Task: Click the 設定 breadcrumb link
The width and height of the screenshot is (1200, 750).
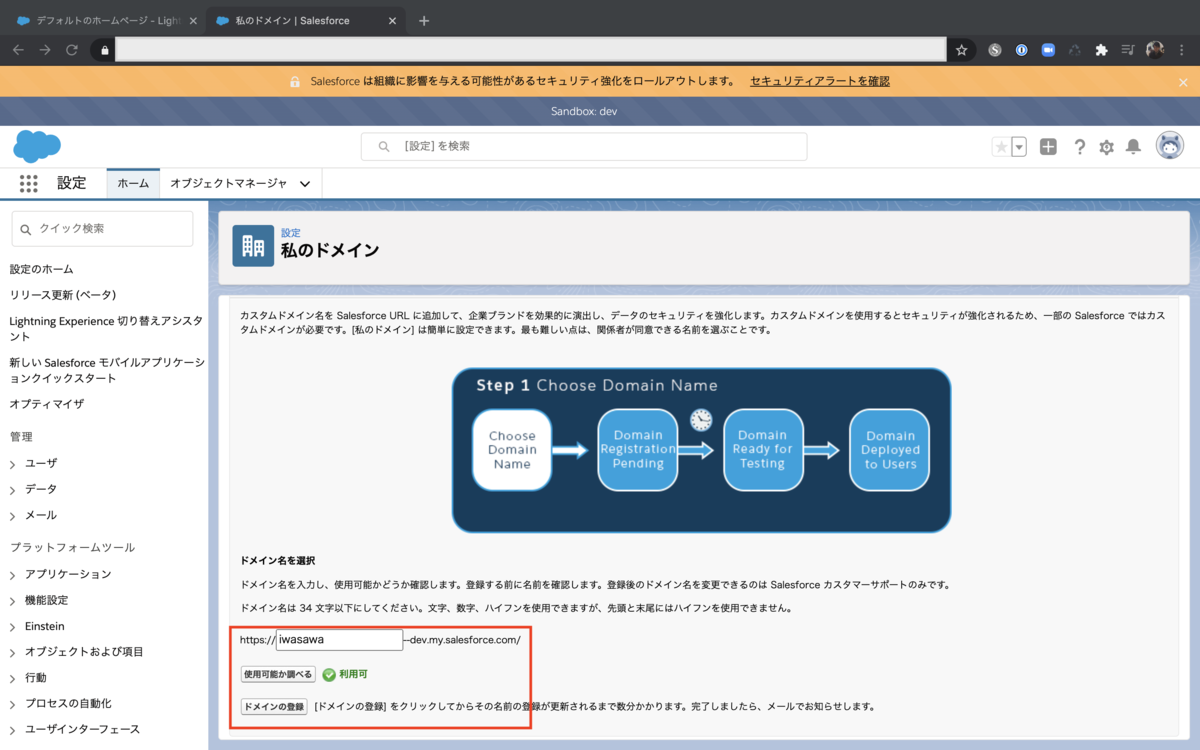Action: [290, 233]
